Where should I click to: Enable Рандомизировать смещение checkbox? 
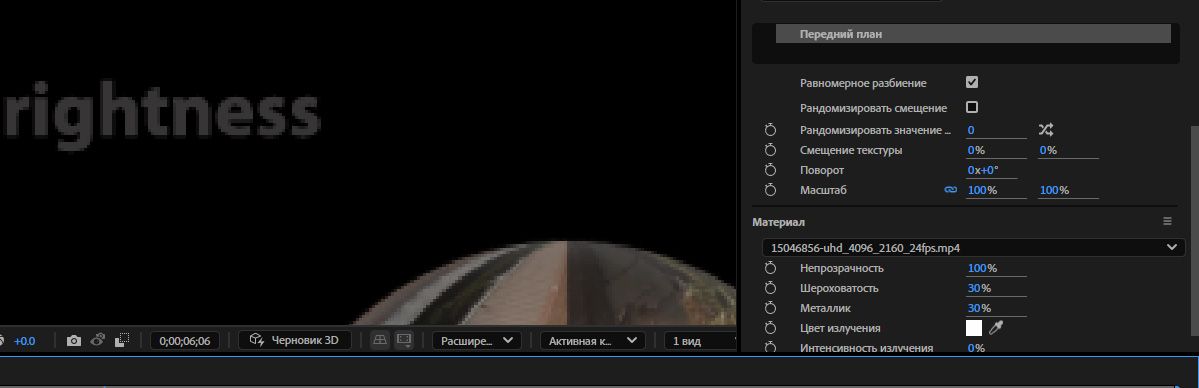click(x=972, y=107)
